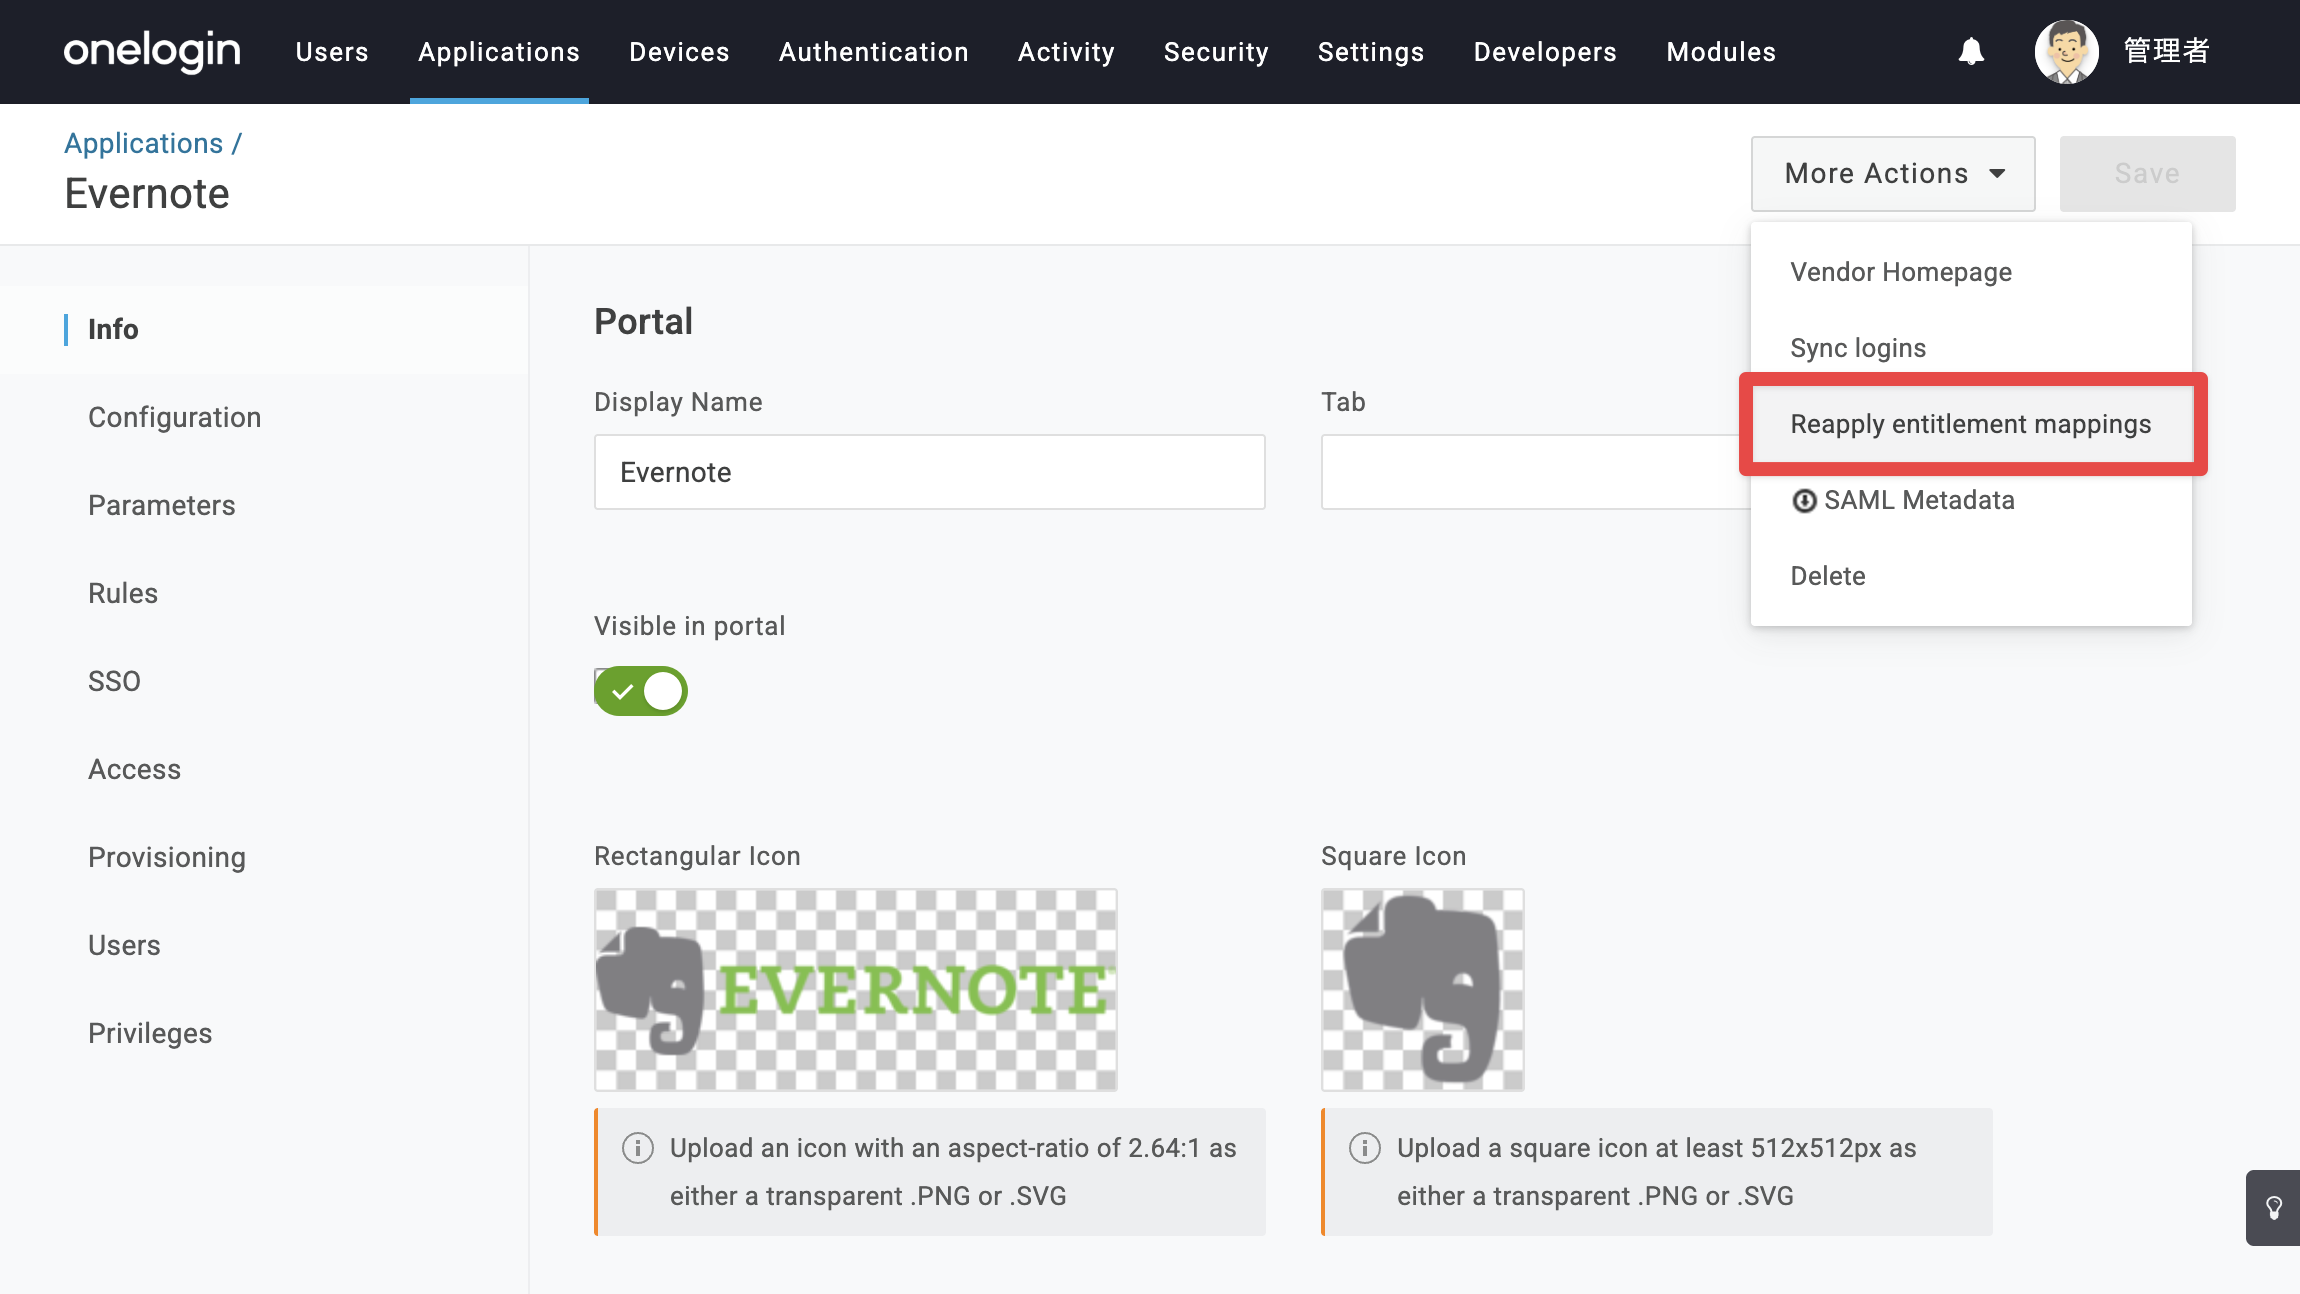Go back via Applications breadcrumb link

tap(144, 143)
